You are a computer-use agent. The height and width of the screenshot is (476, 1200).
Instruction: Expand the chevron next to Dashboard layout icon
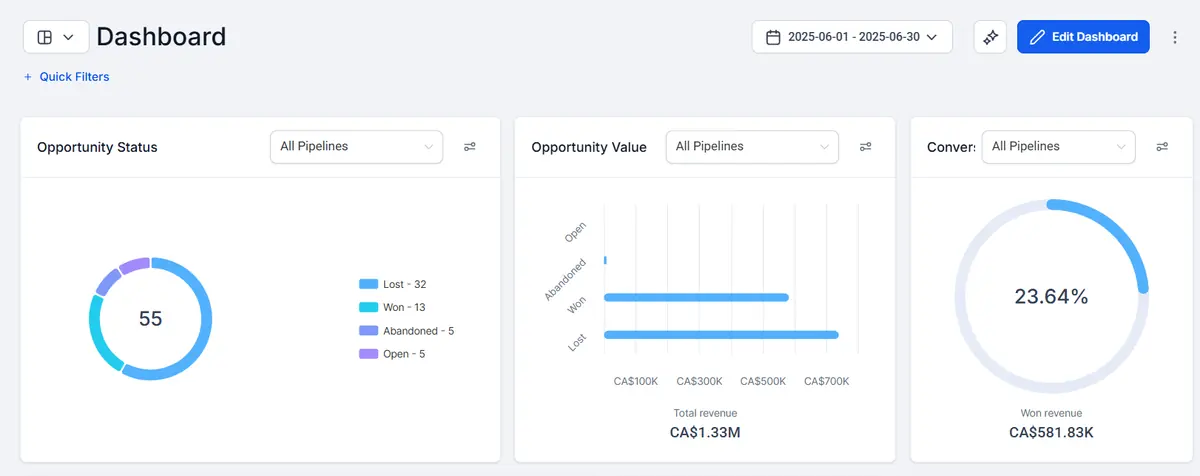(x=69, y=37)
